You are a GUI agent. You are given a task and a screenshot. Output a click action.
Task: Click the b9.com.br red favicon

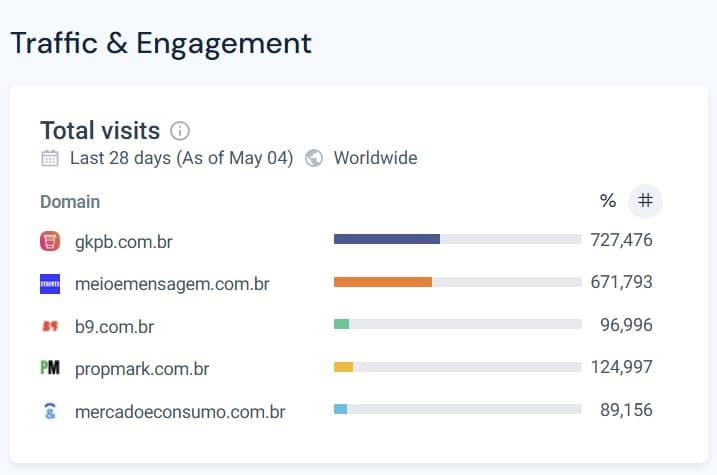(50, 326)
